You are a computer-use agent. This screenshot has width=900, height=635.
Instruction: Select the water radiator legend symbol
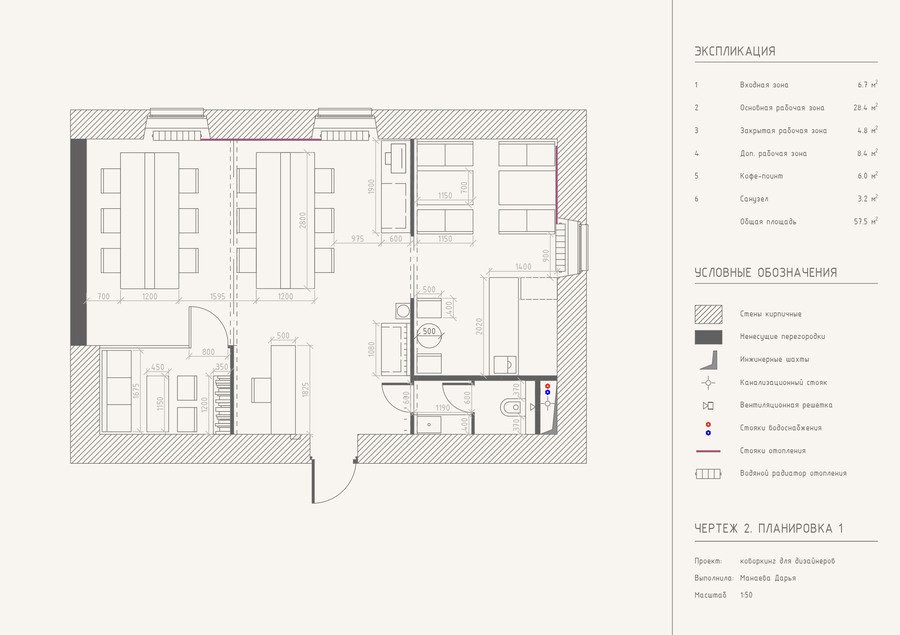708,474
